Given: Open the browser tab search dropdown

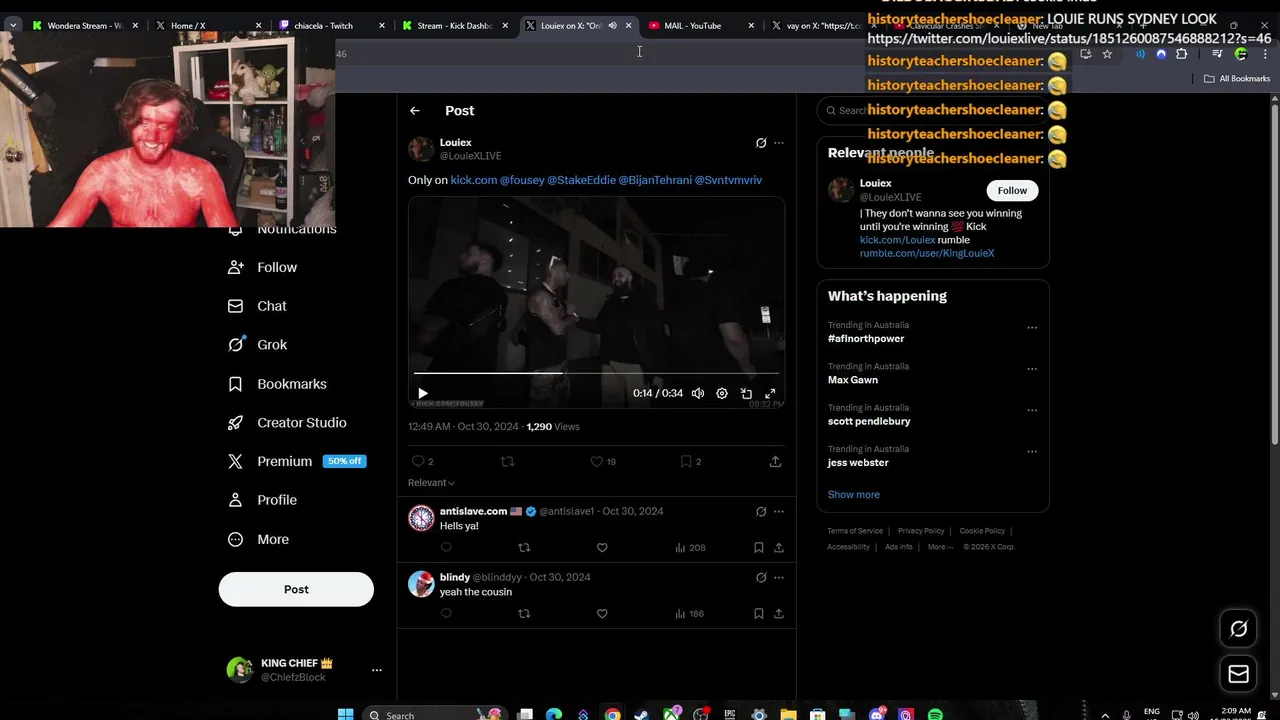Looking at the screenshot, I should pyautogui.click(x=13, y=26).
